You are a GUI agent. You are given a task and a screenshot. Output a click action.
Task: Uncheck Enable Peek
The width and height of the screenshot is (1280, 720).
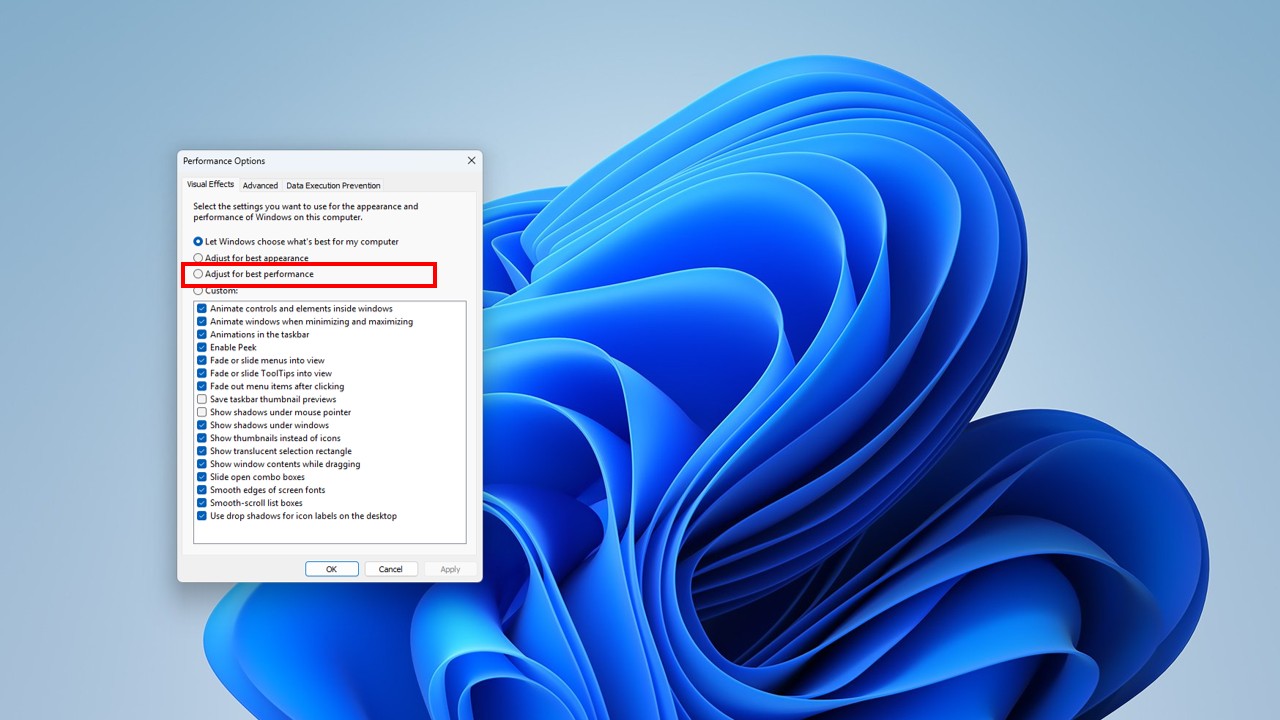coord(202,348)
